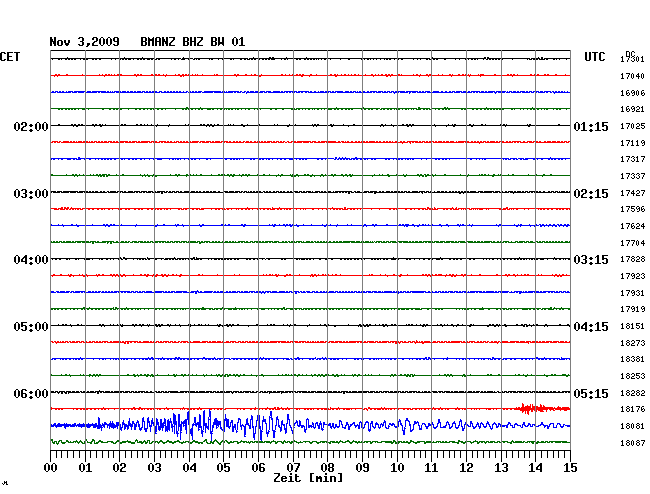Select the station label BMANZ BHZ BW 01
The image size is (650, 494).
[193, 41]
